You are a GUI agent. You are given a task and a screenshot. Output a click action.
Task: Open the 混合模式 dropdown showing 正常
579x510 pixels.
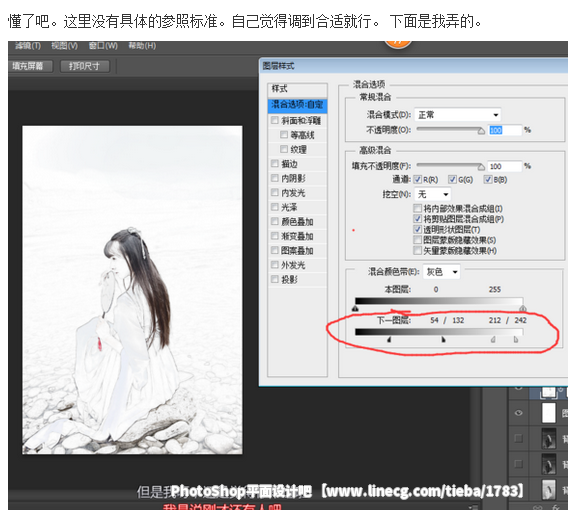pyautogui.click(x=458, y=115)
